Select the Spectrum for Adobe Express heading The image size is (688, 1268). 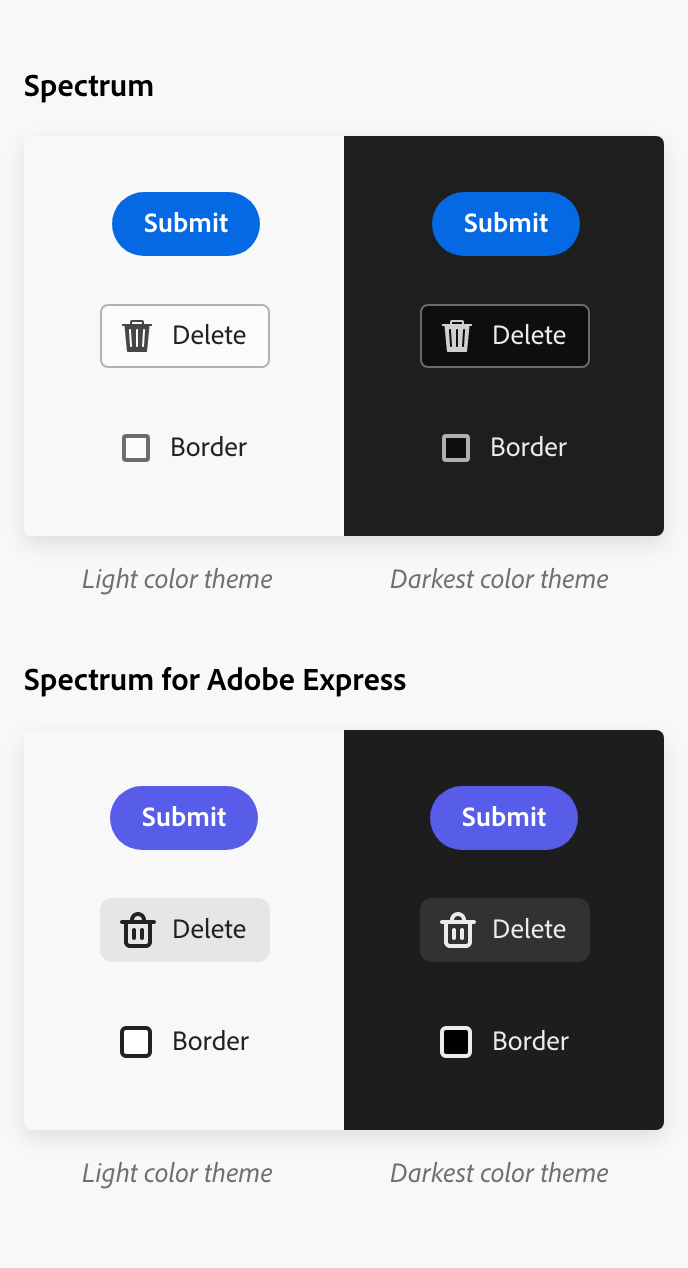click(x=215, y=680)
